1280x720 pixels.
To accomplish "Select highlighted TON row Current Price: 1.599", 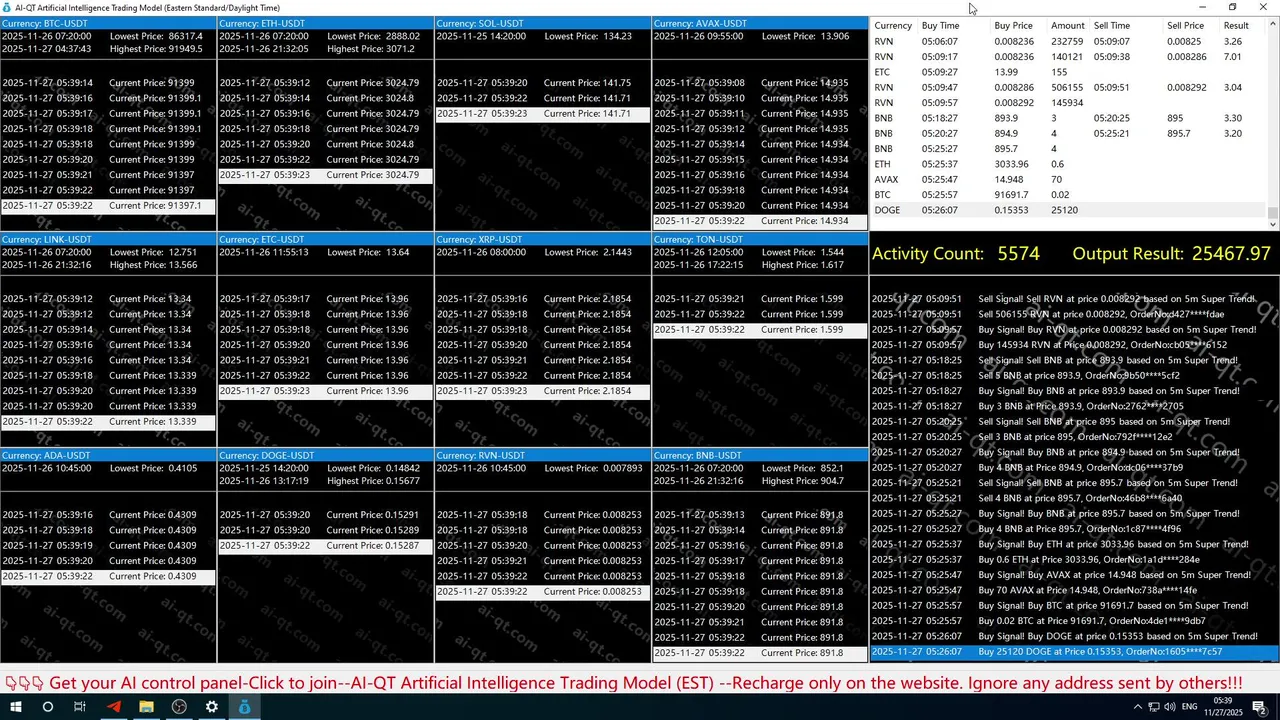I will (x=760, y=330).
